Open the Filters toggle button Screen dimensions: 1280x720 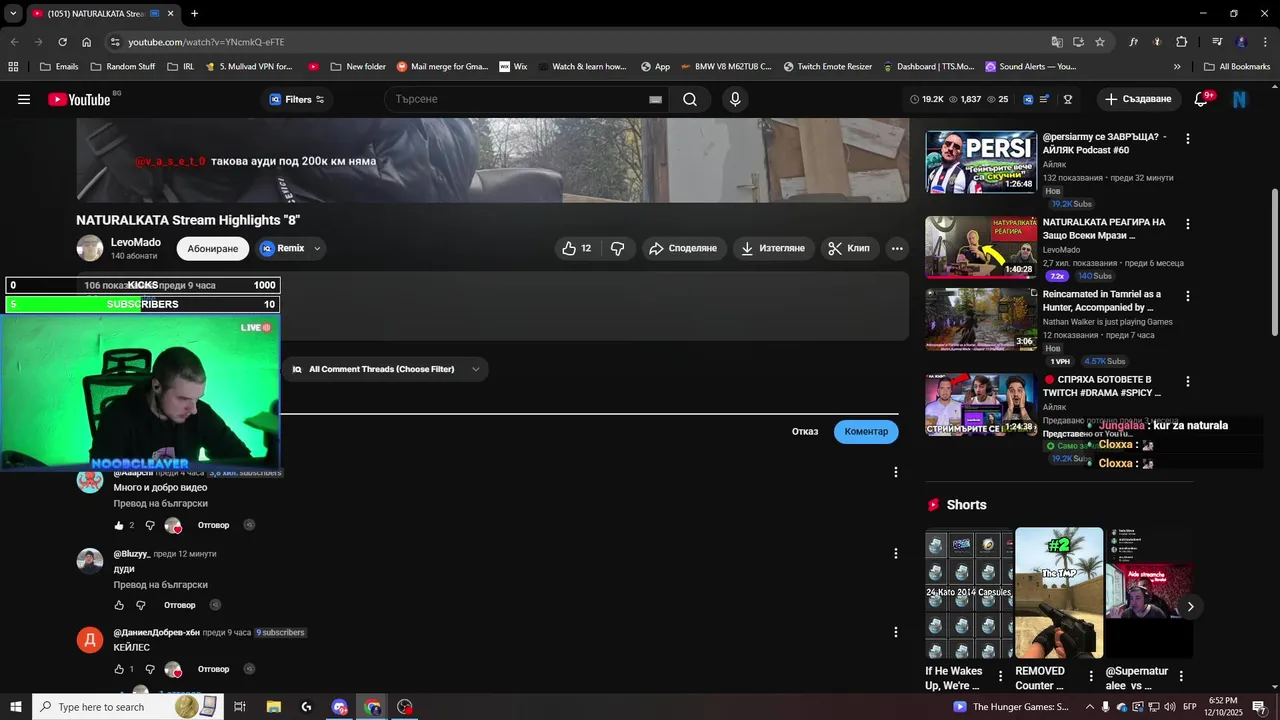[297, 99]
